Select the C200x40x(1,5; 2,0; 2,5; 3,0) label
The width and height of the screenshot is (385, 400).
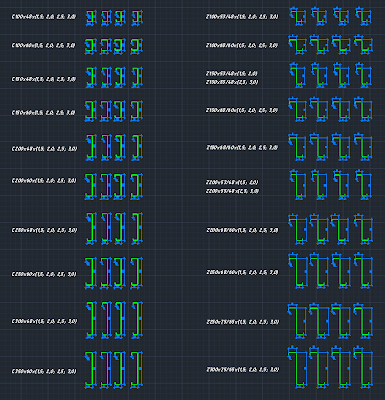[44, 149]
